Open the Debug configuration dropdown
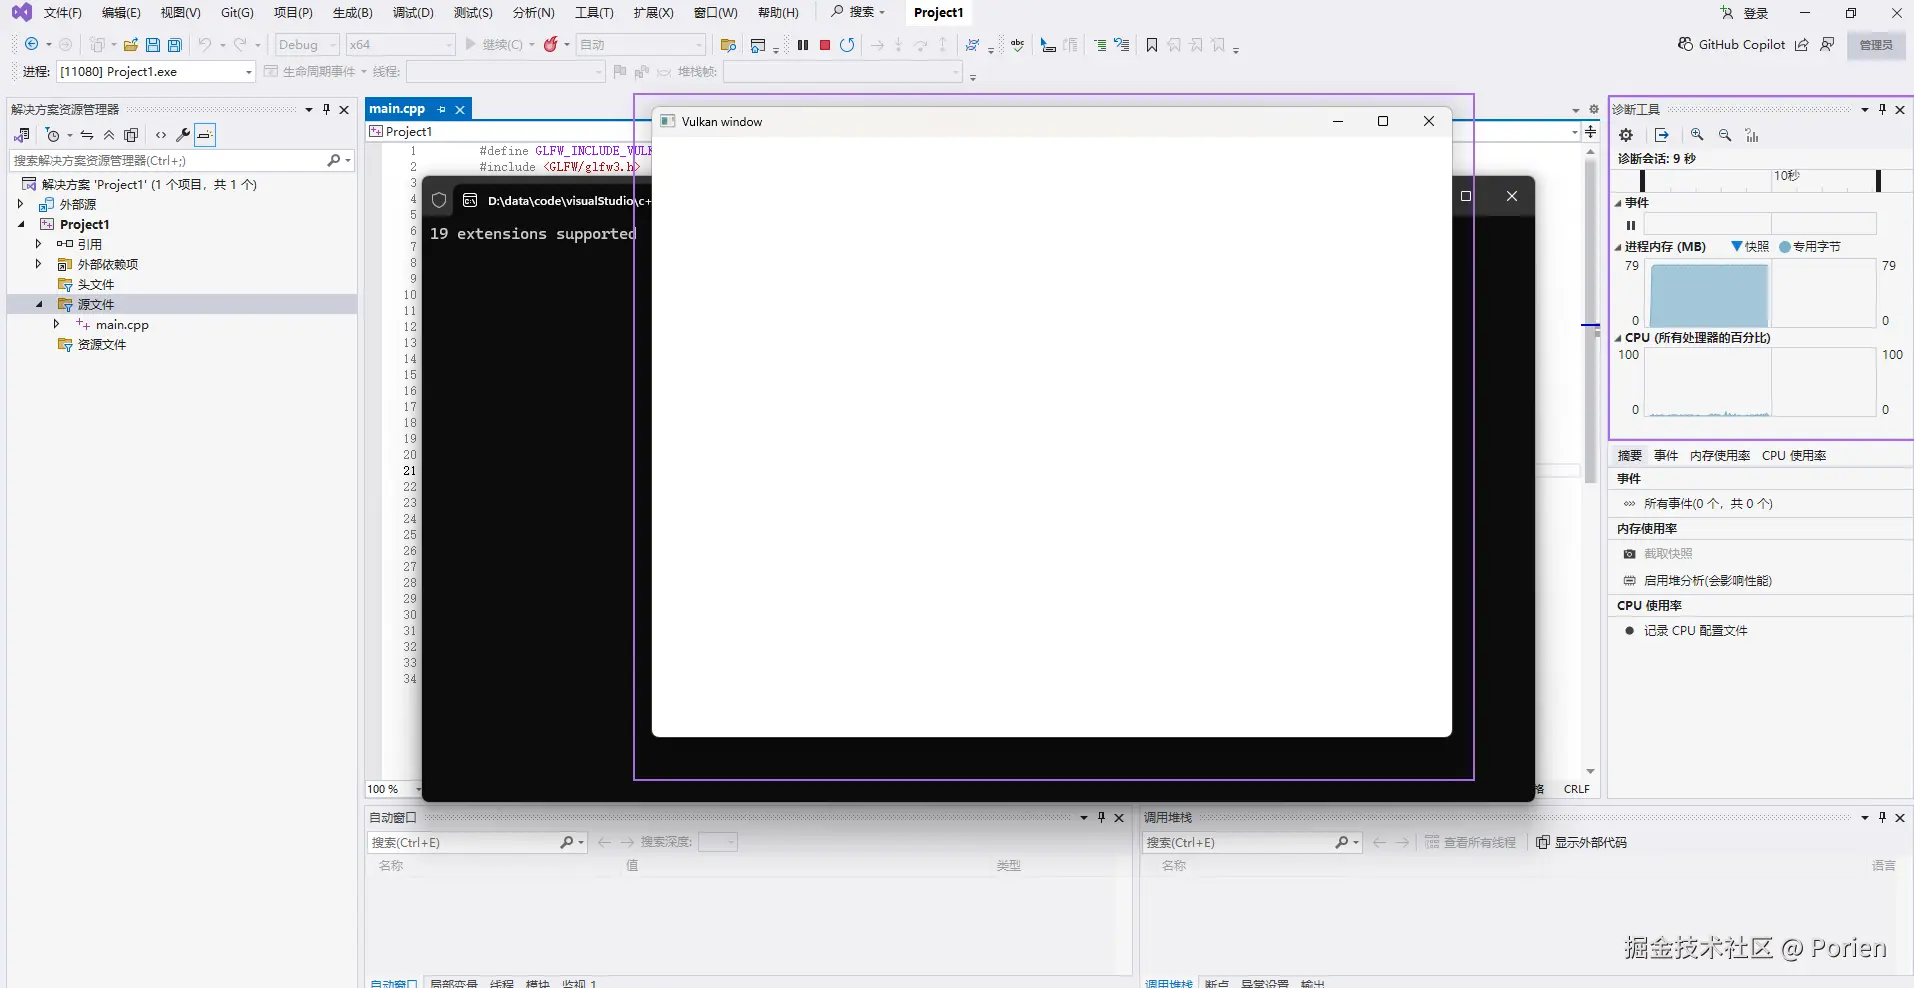1914x988 pixels. click(307, 45)
